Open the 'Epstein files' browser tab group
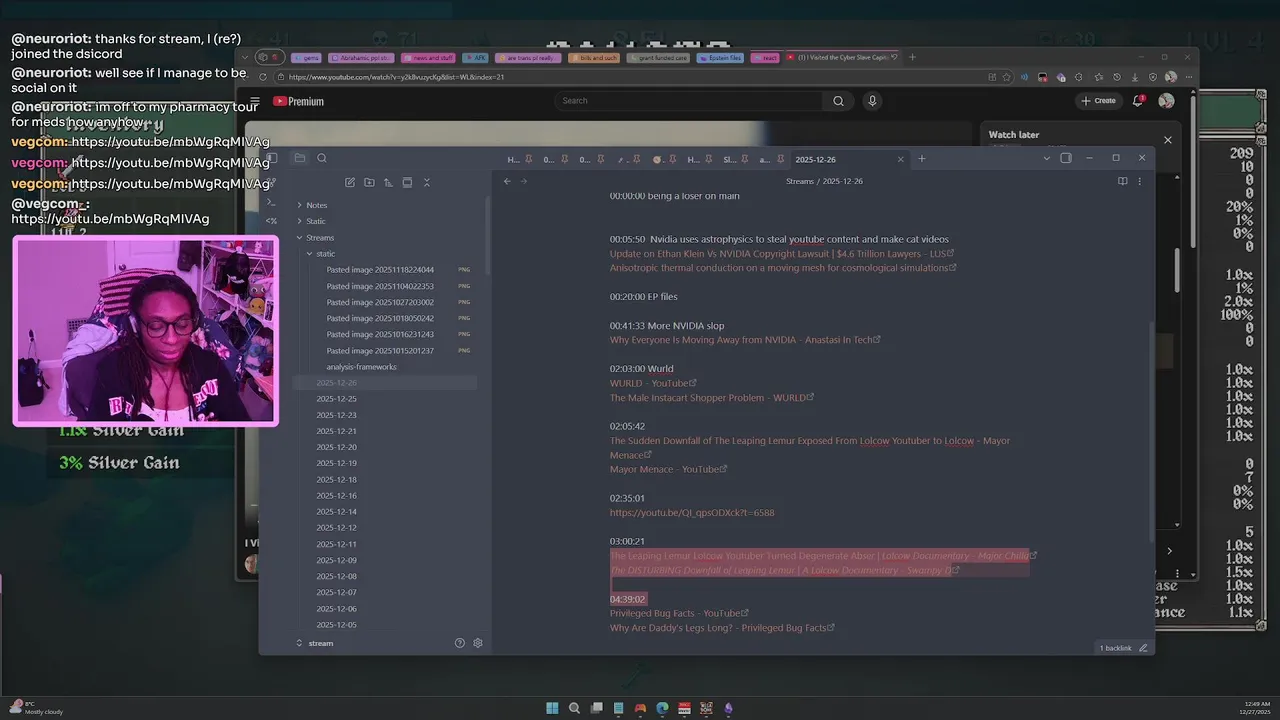Screen dimensions: 1280x720 point(719,58)
